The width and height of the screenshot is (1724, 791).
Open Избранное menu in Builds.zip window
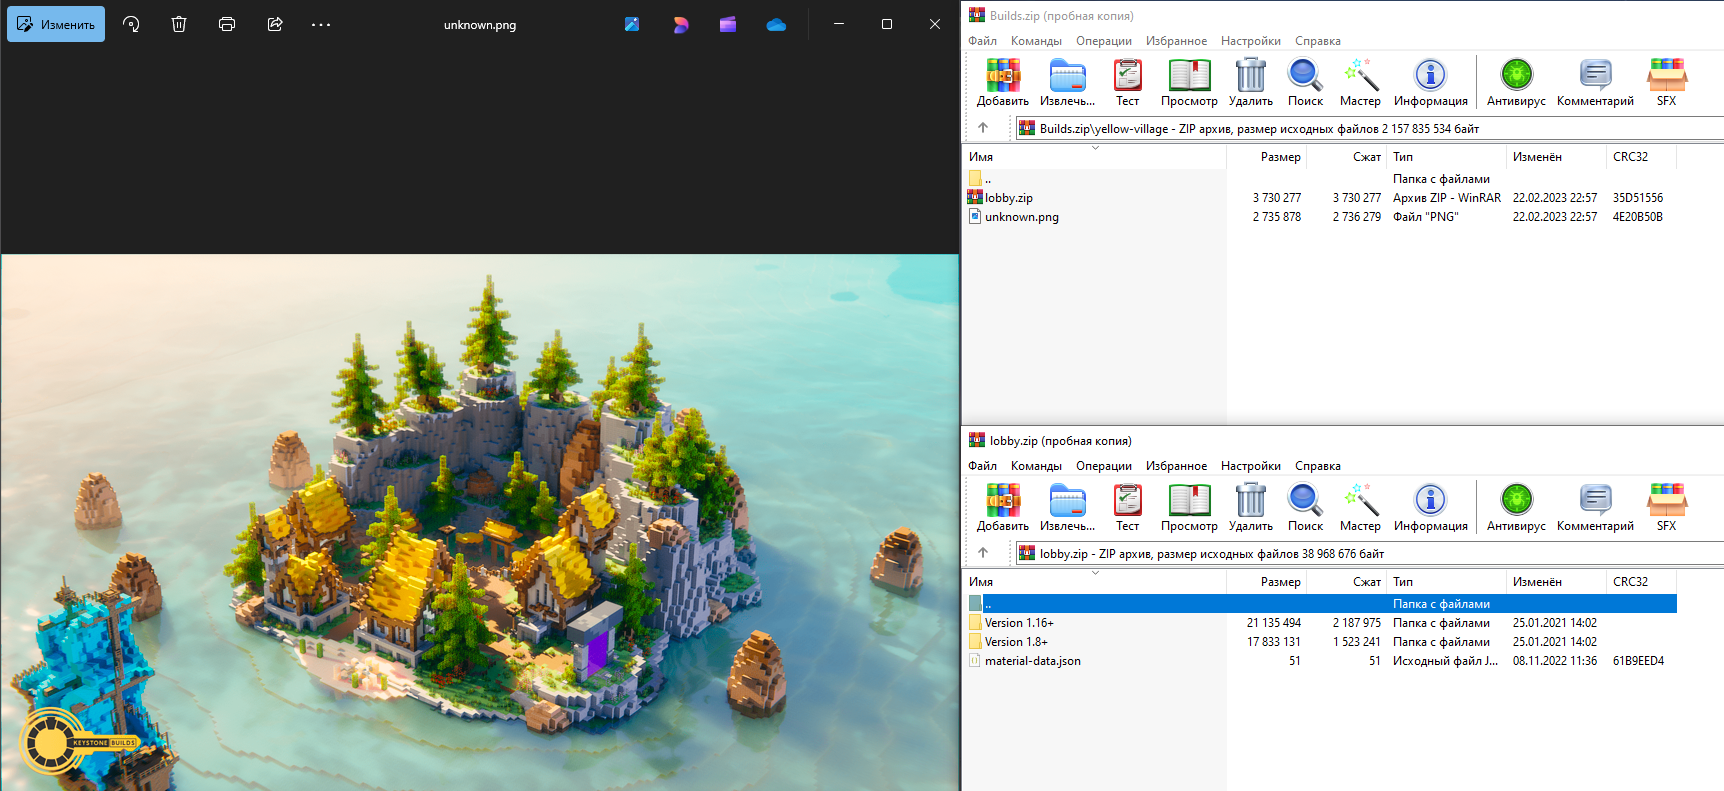tap(1176, 41)
